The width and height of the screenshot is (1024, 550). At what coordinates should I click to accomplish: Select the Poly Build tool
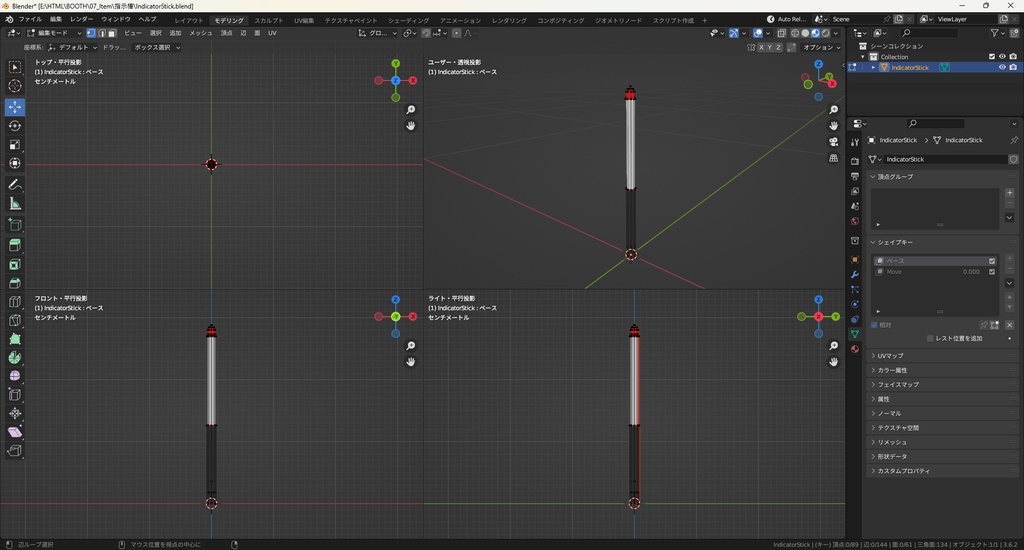14,339
